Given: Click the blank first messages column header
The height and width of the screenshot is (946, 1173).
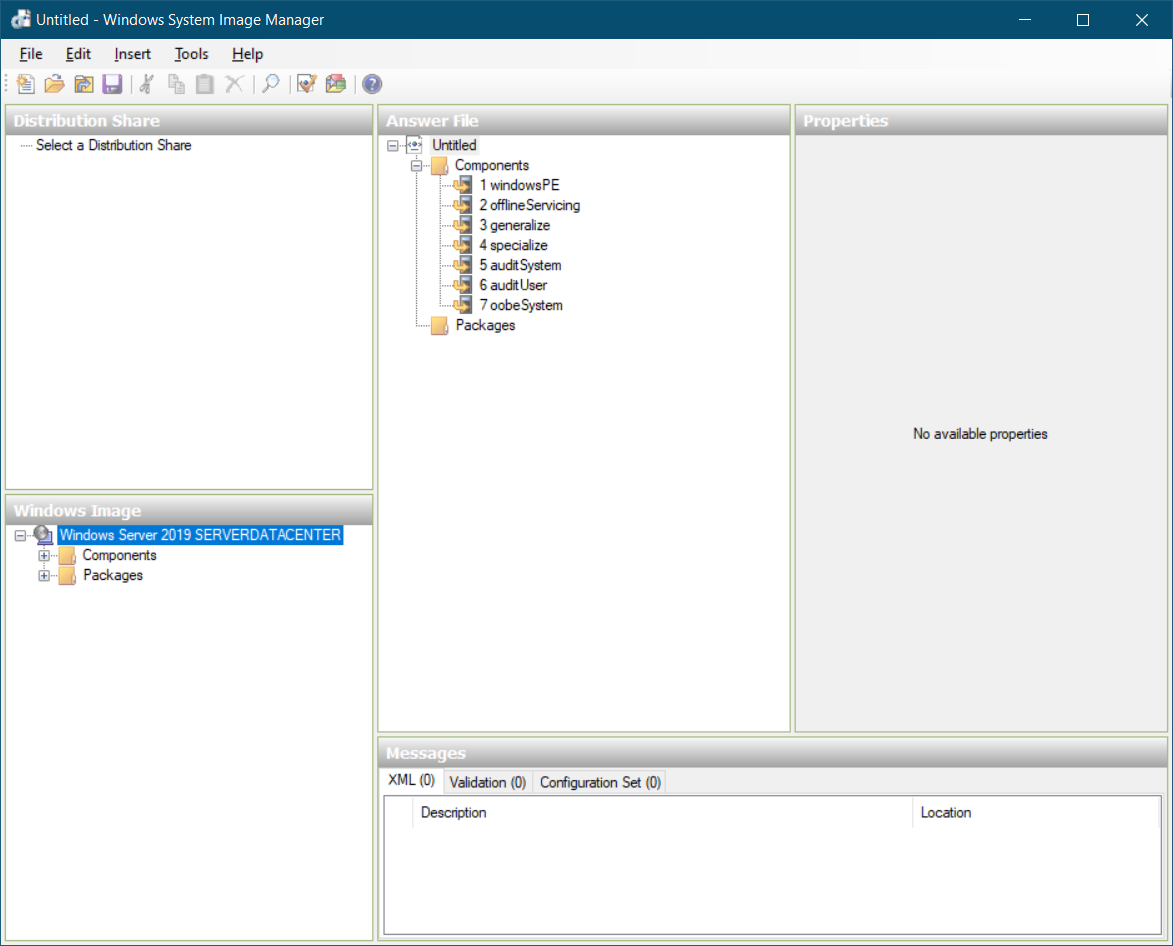Looking at the screenshot, I should click(x=399, y=812).
